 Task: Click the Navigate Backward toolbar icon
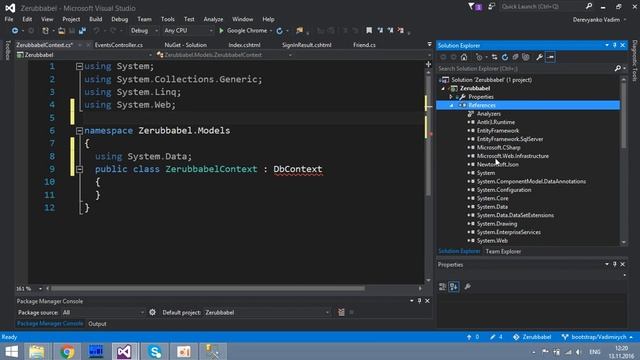(15, 31)
